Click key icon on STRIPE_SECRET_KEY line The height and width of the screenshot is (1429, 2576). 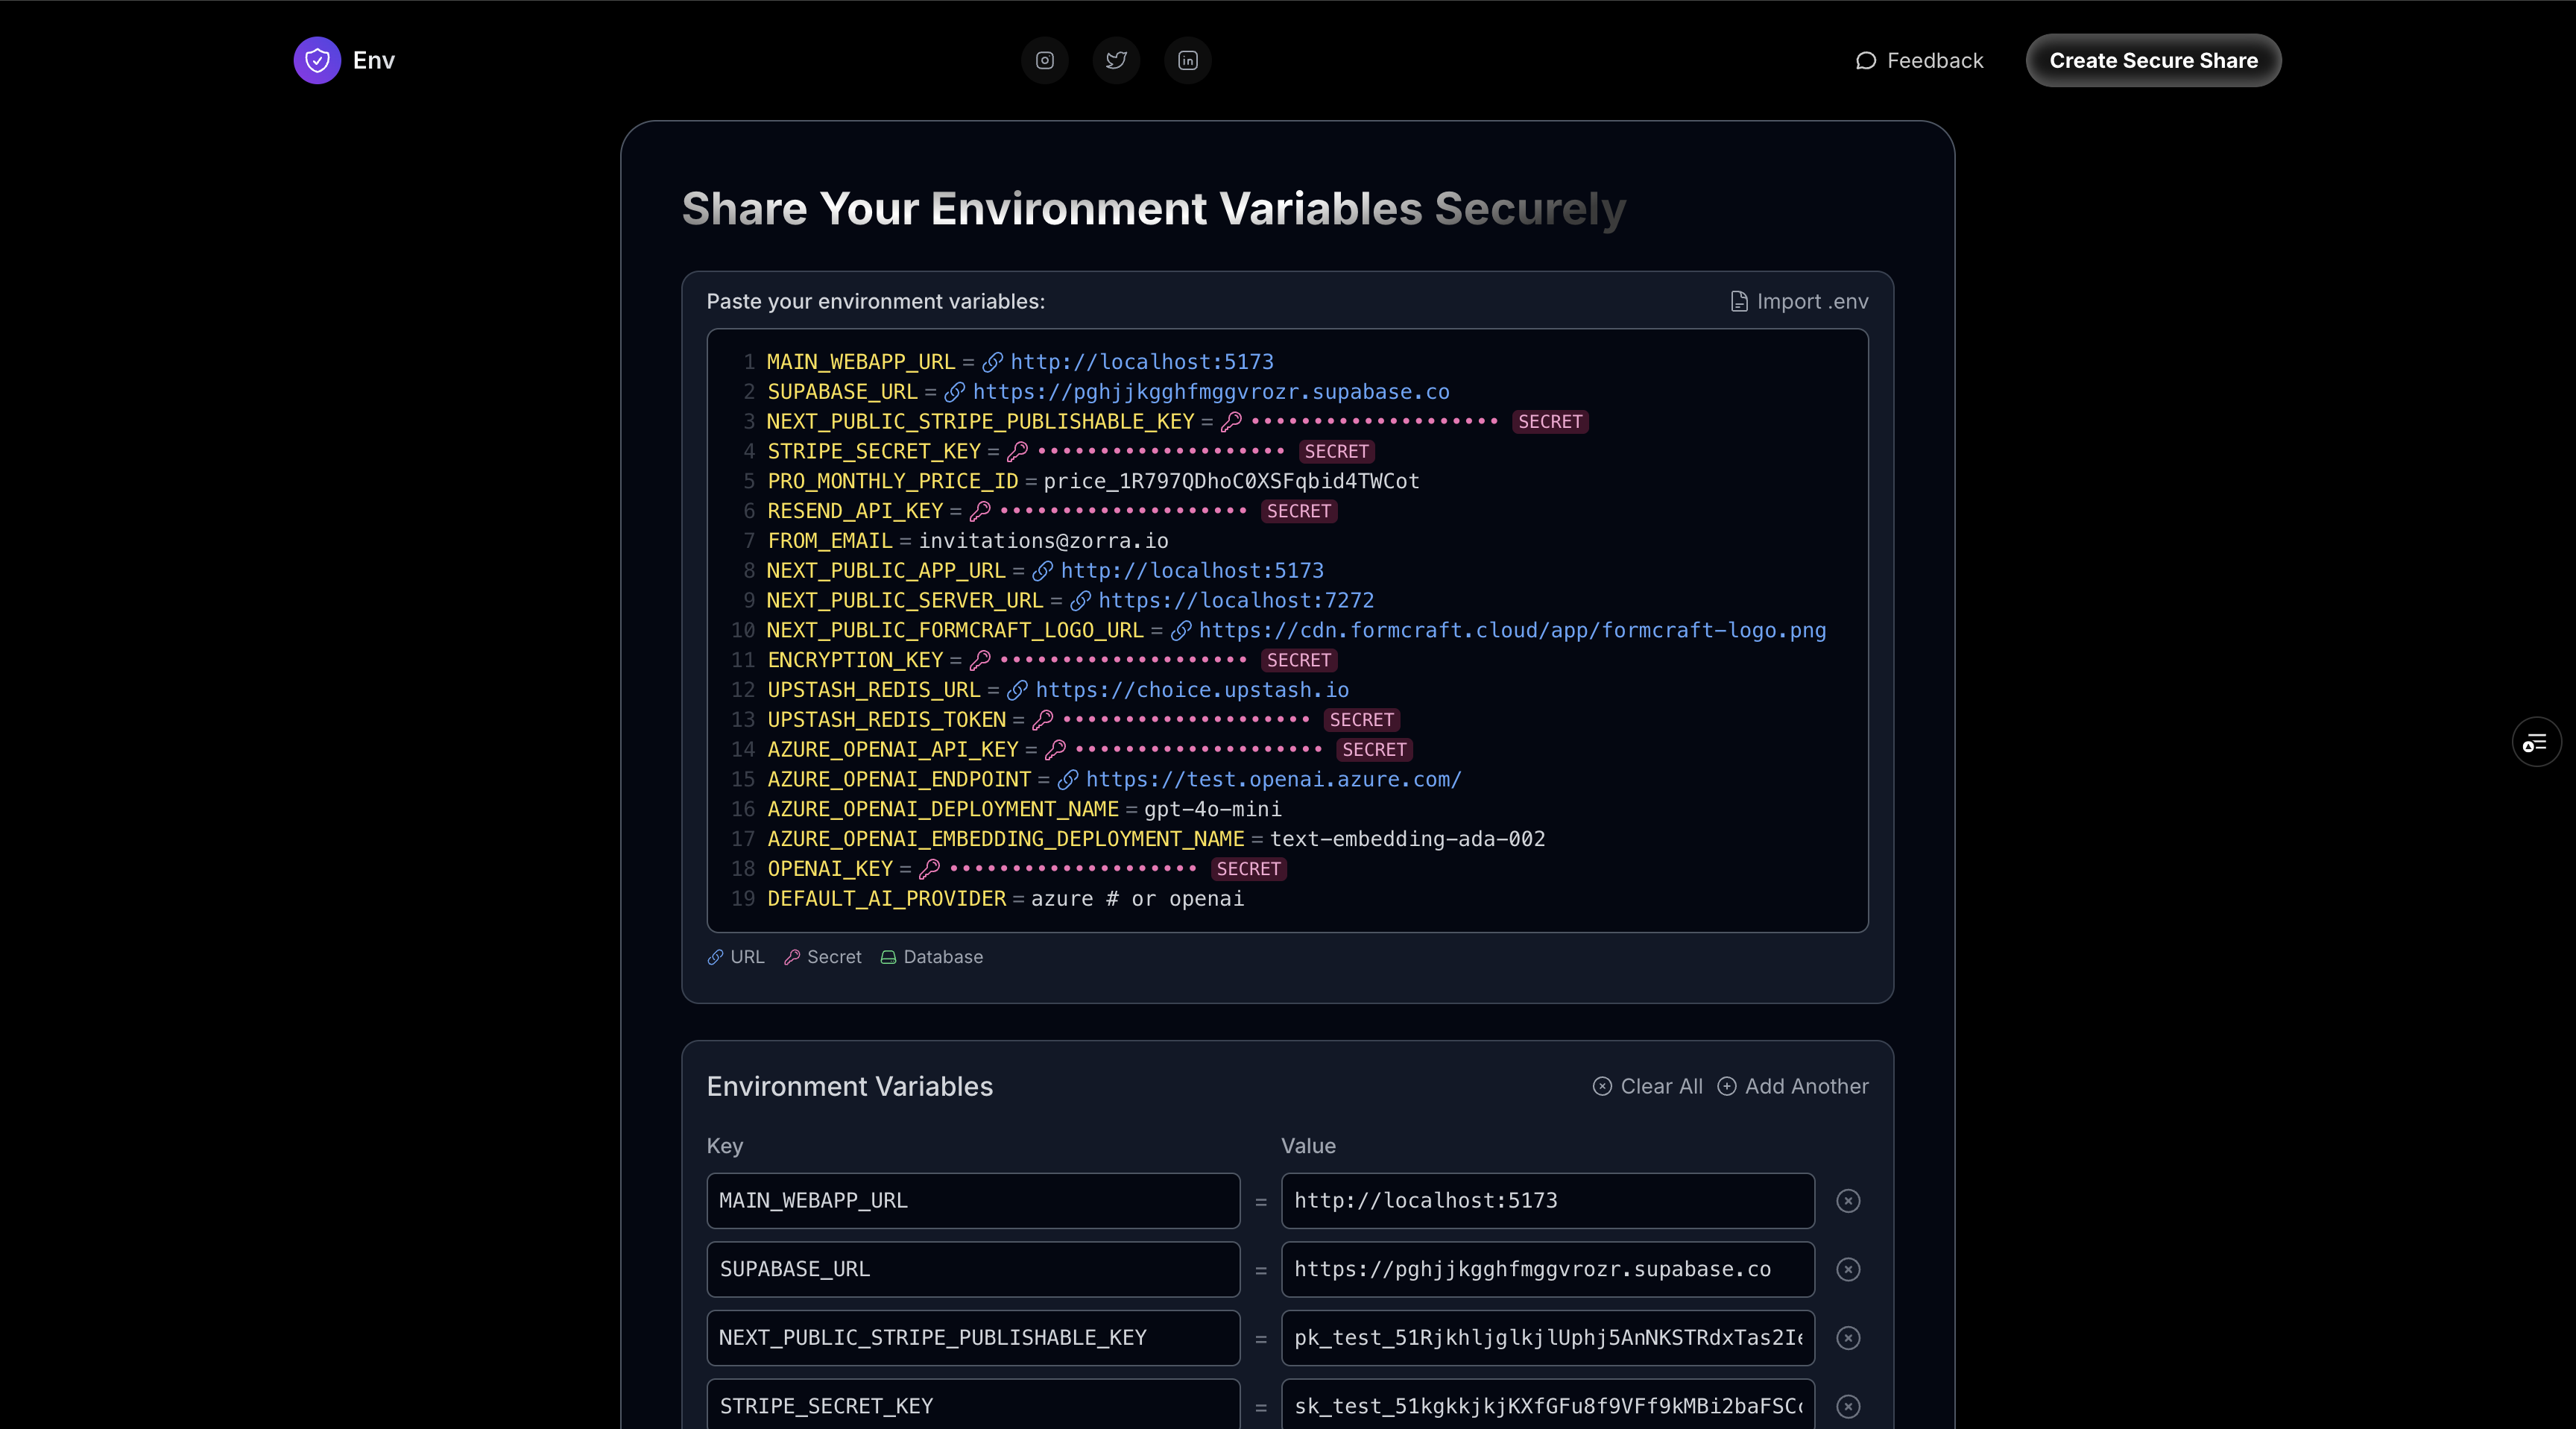pyautogui.click(x=1018, y=451)
